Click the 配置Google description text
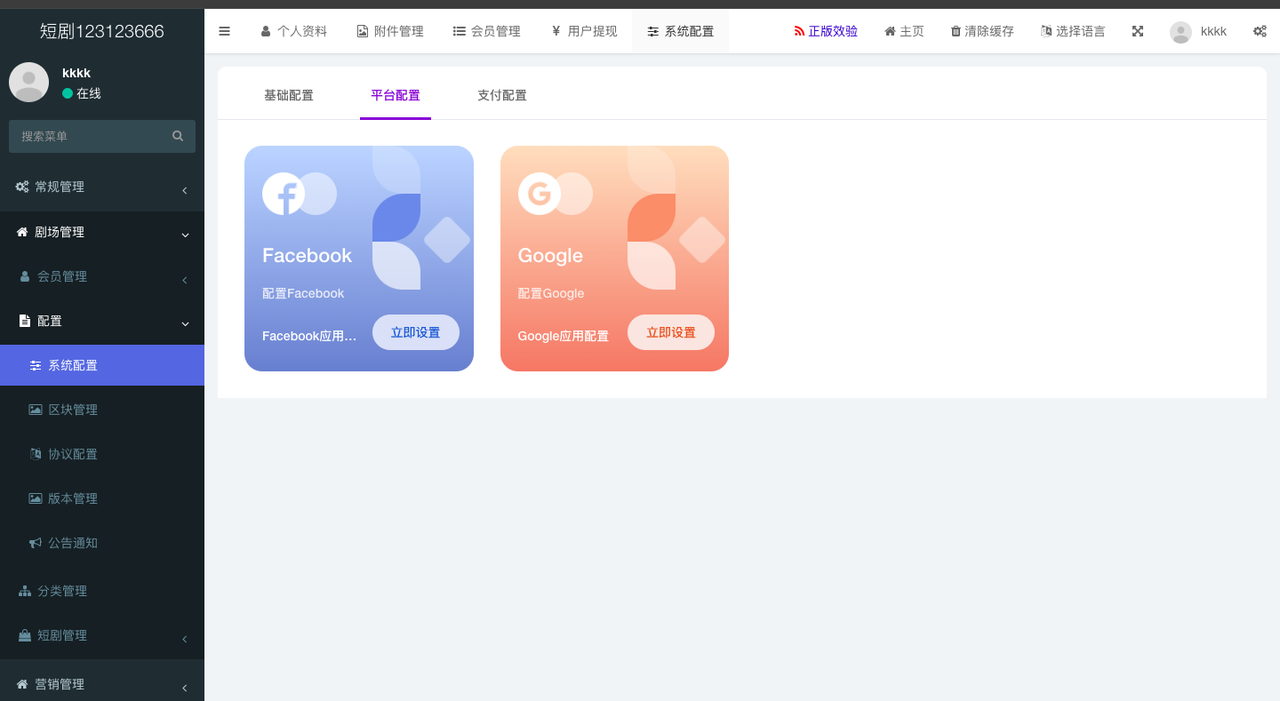1280x701 pixels. pyautogui.click(x=551, y=294)
